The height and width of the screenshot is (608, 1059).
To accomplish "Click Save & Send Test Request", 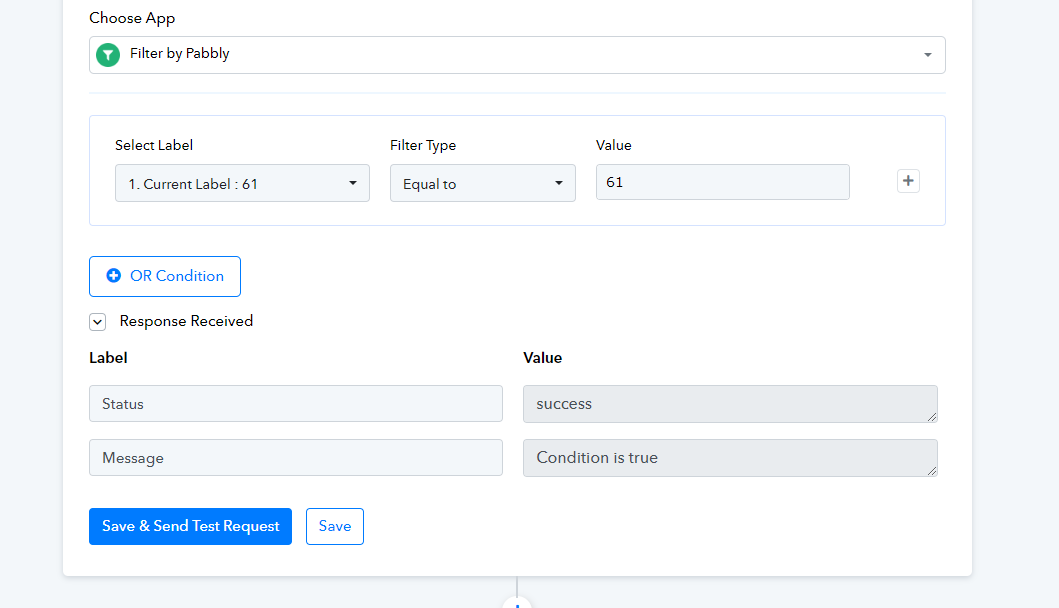I will click(x=190, y=526).
